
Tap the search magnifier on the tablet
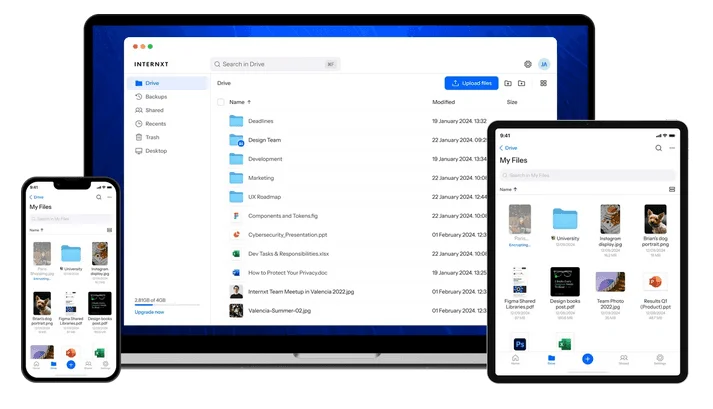pos(658,148)
